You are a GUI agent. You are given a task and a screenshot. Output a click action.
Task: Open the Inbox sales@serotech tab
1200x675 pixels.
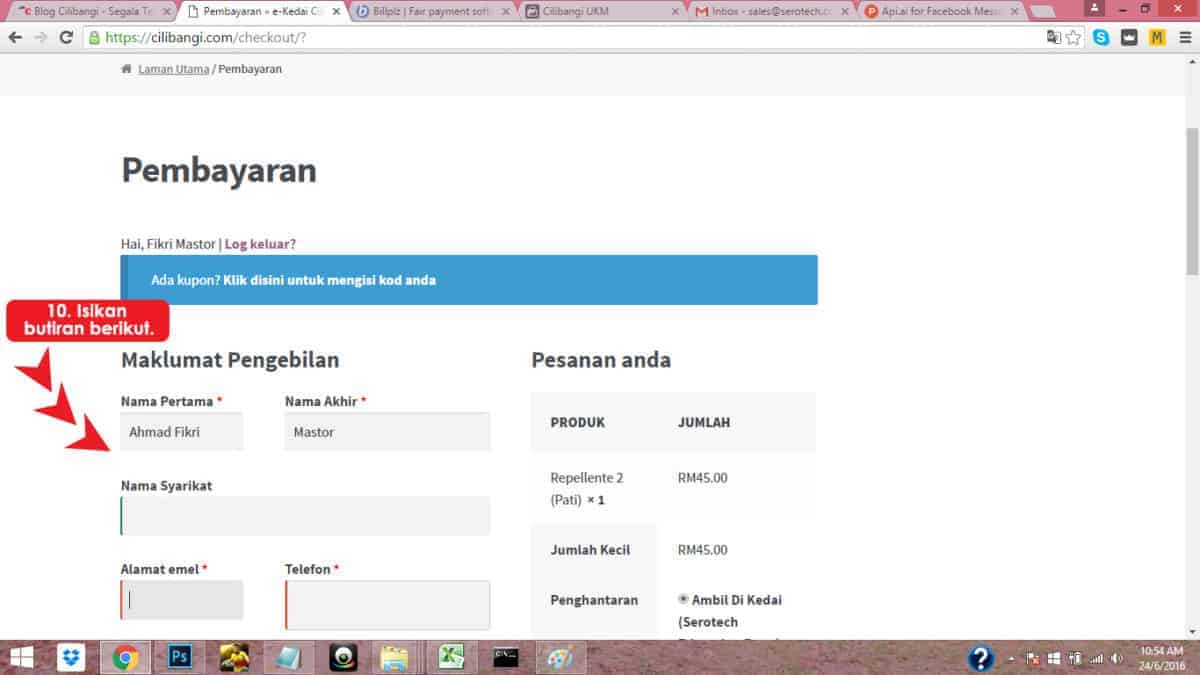768,11
